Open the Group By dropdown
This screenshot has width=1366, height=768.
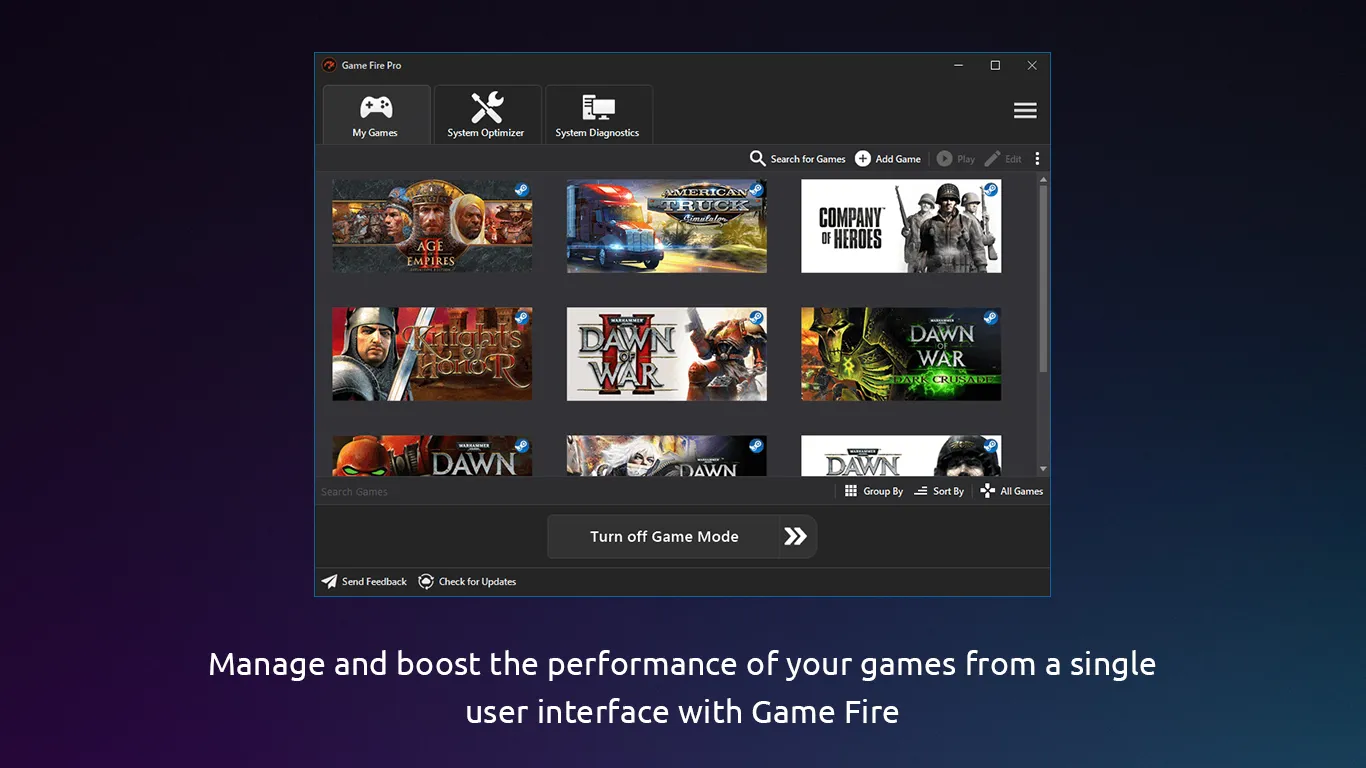(x=874, y=491)
